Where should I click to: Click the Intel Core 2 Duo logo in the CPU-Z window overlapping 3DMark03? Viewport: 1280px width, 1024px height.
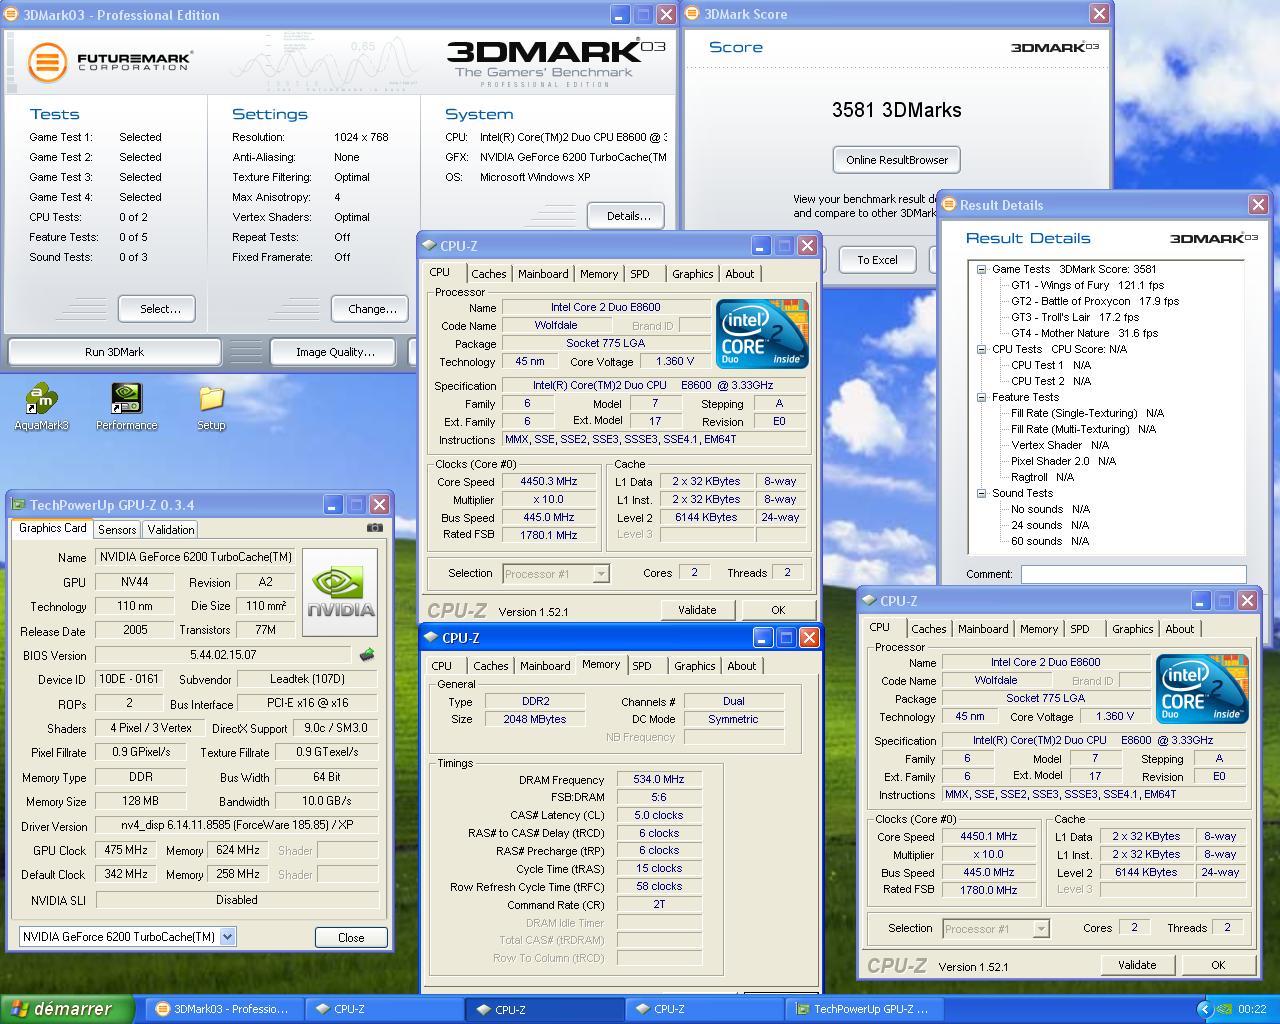[762, 333]
